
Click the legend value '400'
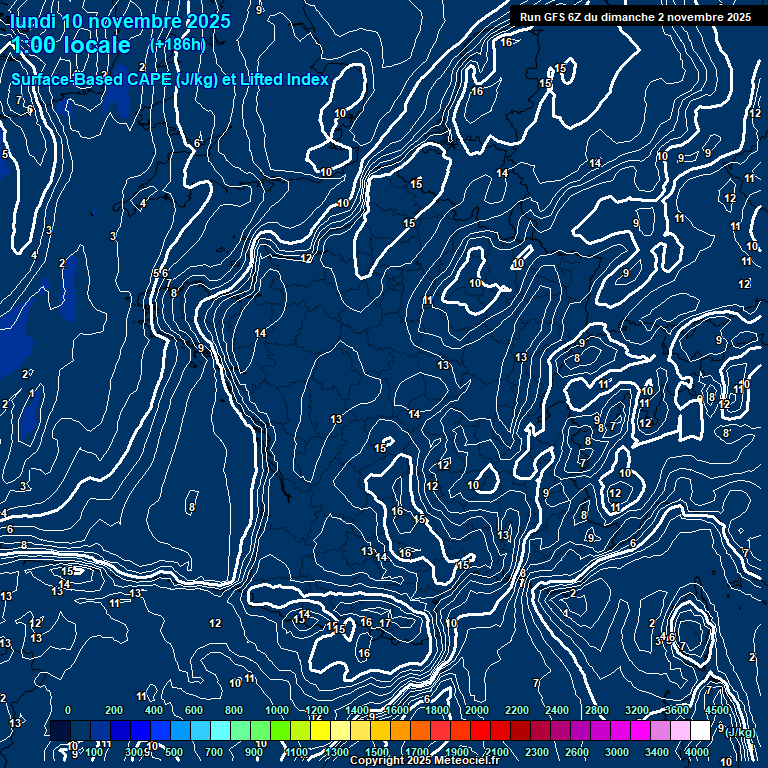tap(154, 710)
